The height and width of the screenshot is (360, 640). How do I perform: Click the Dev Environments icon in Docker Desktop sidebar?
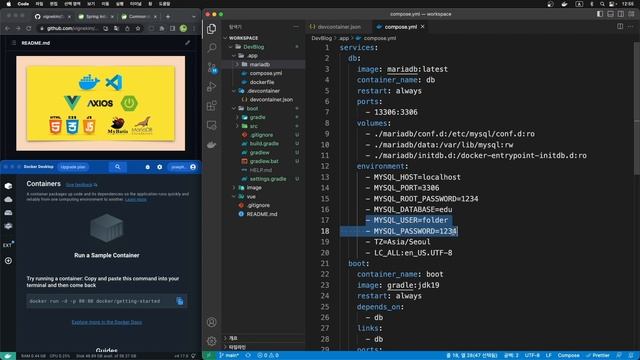(x=8, y=226)
